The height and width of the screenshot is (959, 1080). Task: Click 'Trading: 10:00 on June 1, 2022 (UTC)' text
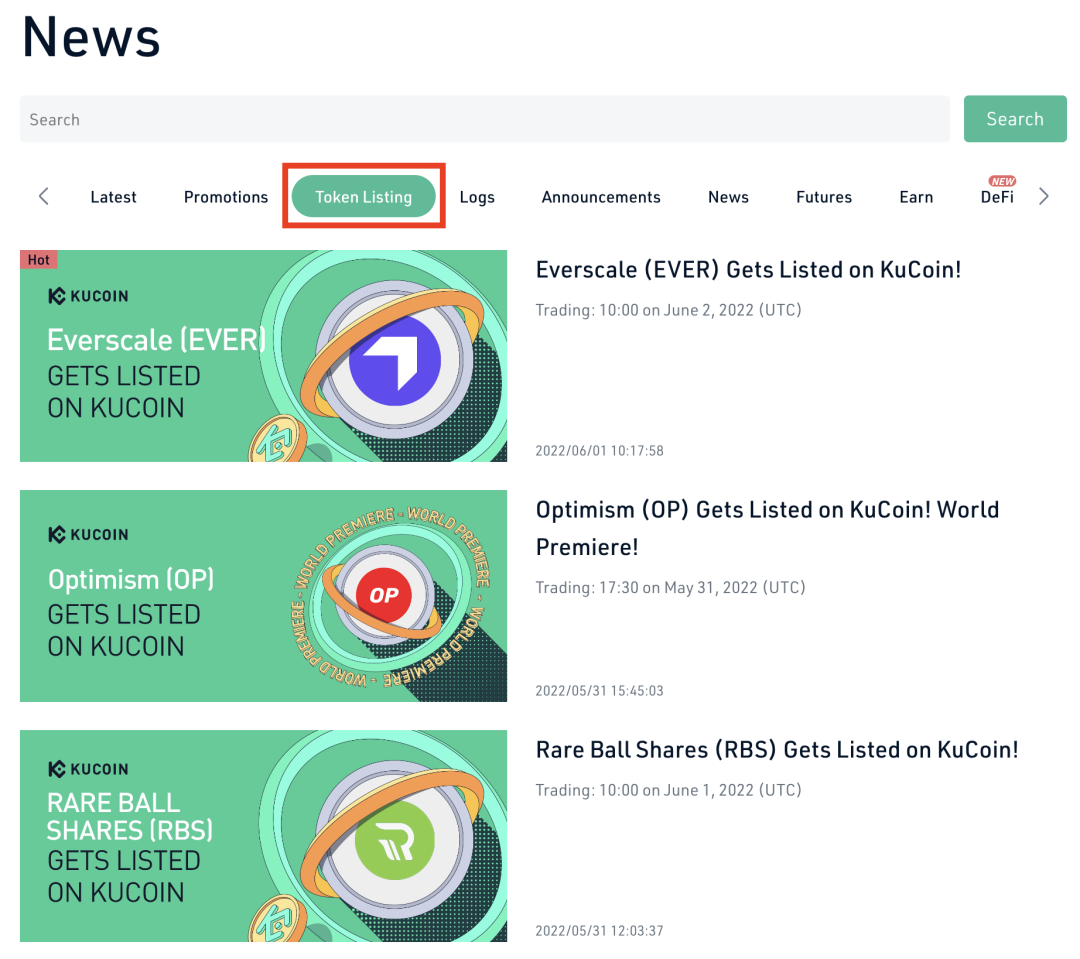point(668,790)
